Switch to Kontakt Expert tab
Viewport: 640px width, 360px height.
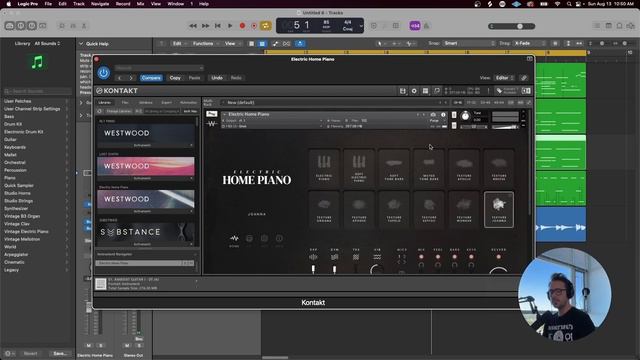click(x=167, y=102)
